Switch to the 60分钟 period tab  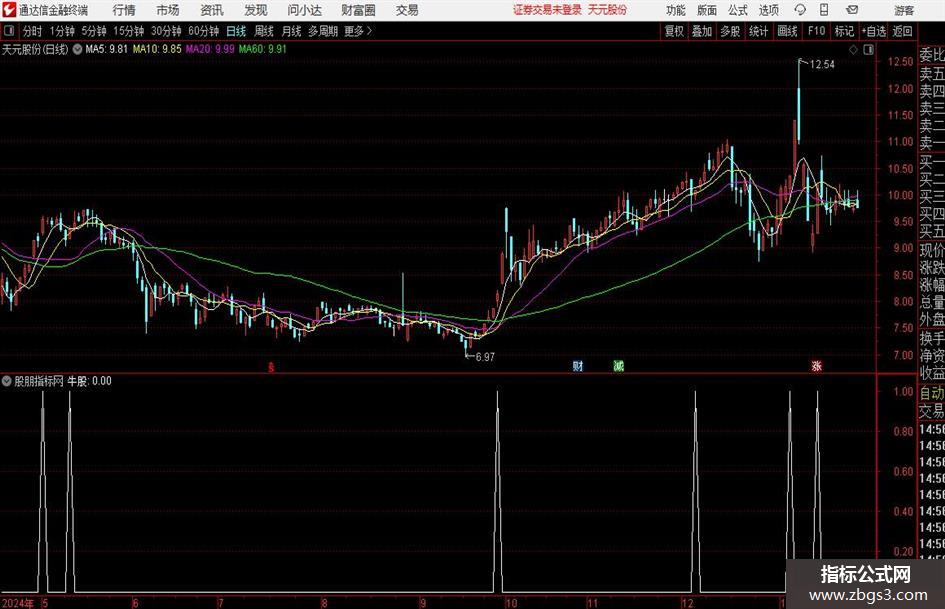[203, 31]
